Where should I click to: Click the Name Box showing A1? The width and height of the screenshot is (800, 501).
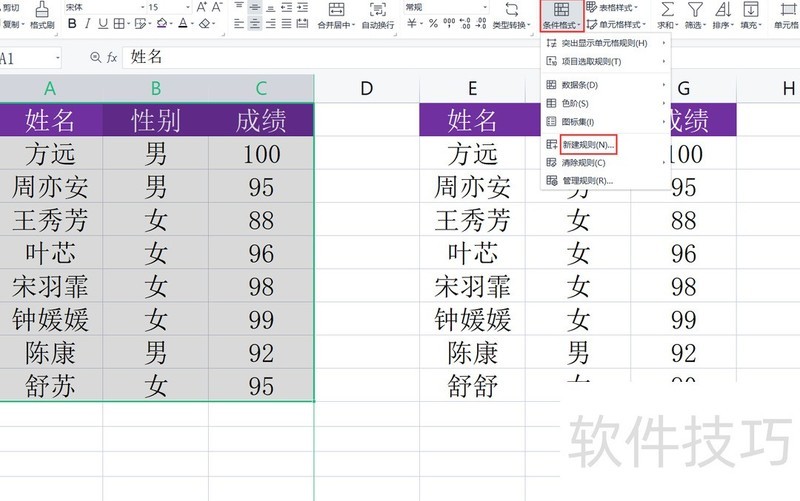click(x=30, y=58)
